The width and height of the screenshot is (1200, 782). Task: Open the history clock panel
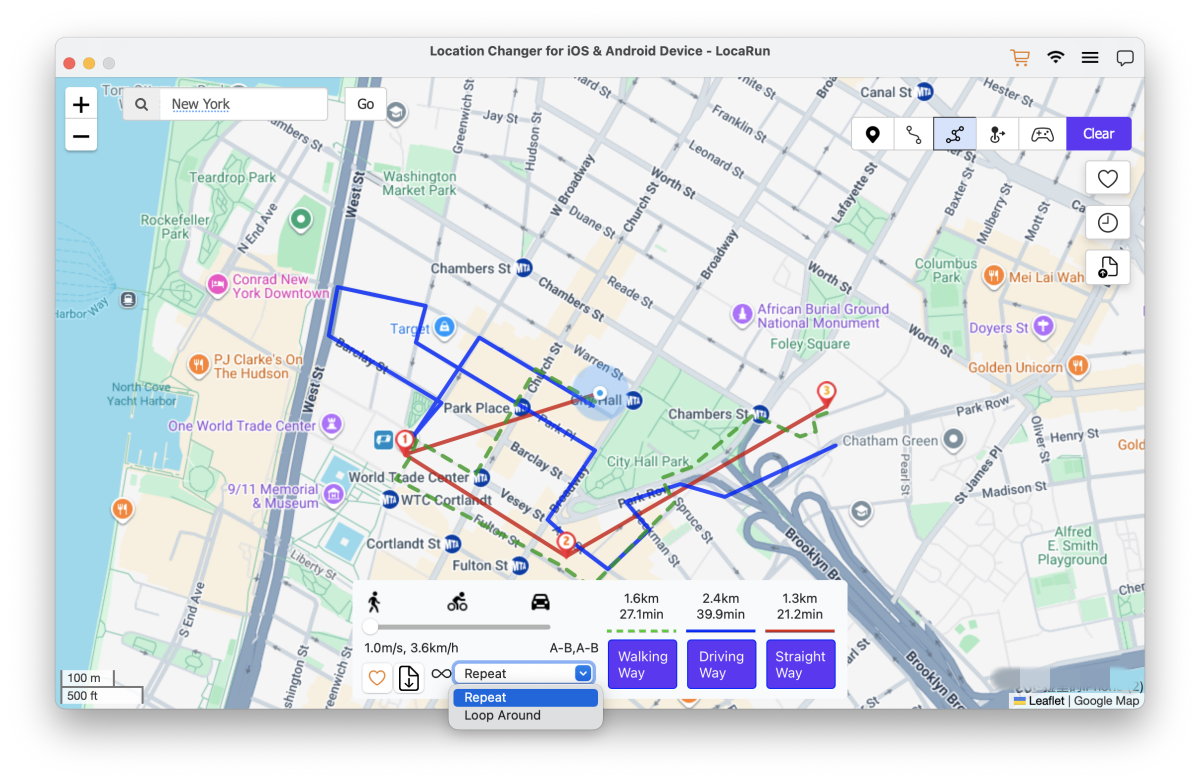point(1107,223)
